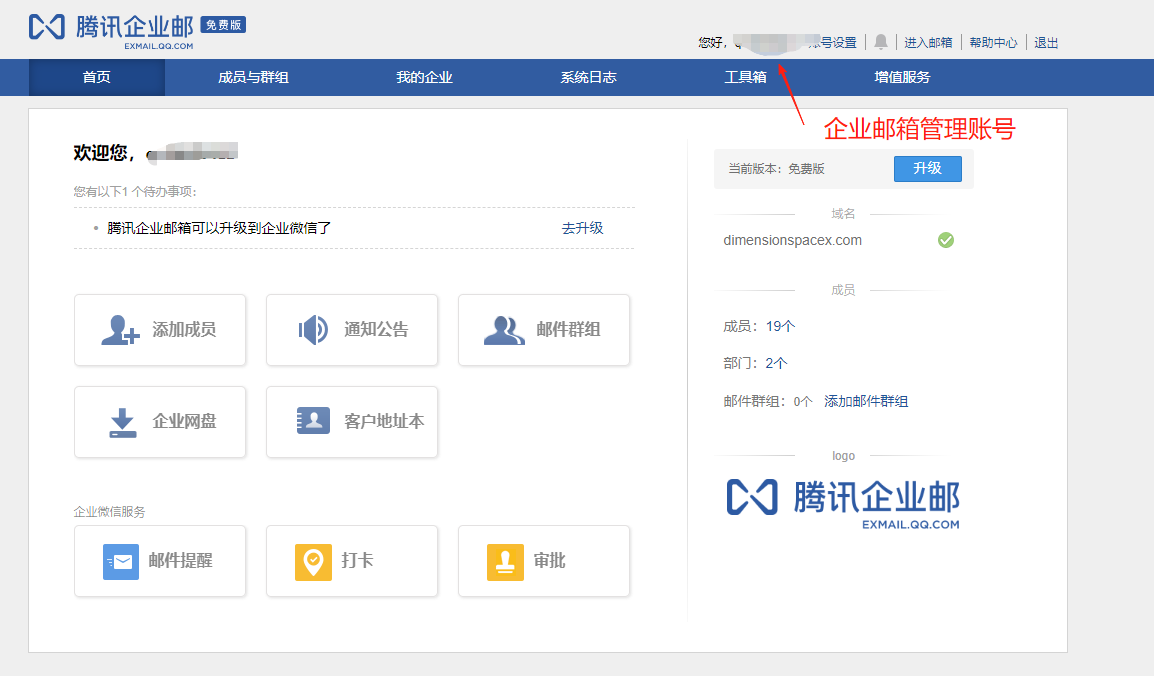1154x676 pixels.
Task: Click the 客户地址本 card label
Action: [384, 421]
